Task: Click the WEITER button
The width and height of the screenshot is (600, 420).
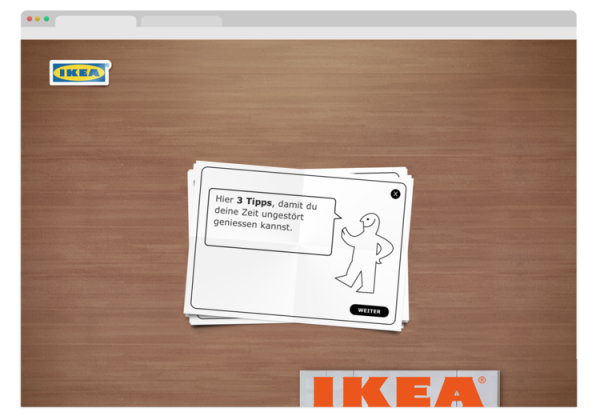Action: coord(369,311)
